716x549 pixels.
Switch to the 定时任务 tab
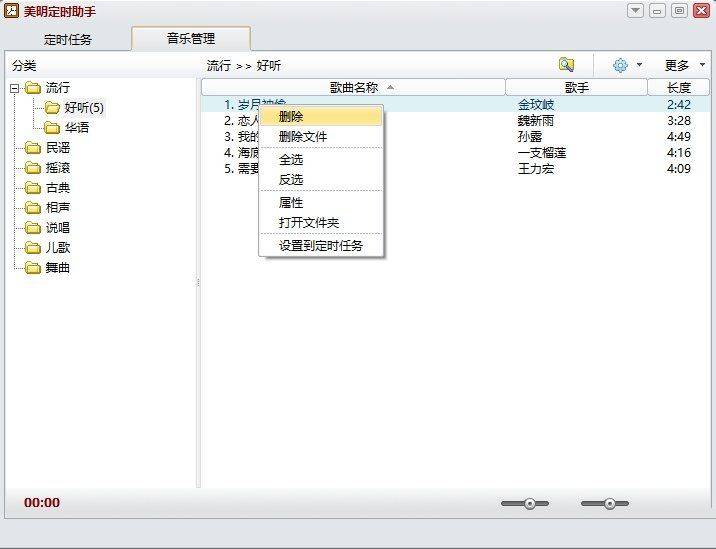tap(68, 40)
